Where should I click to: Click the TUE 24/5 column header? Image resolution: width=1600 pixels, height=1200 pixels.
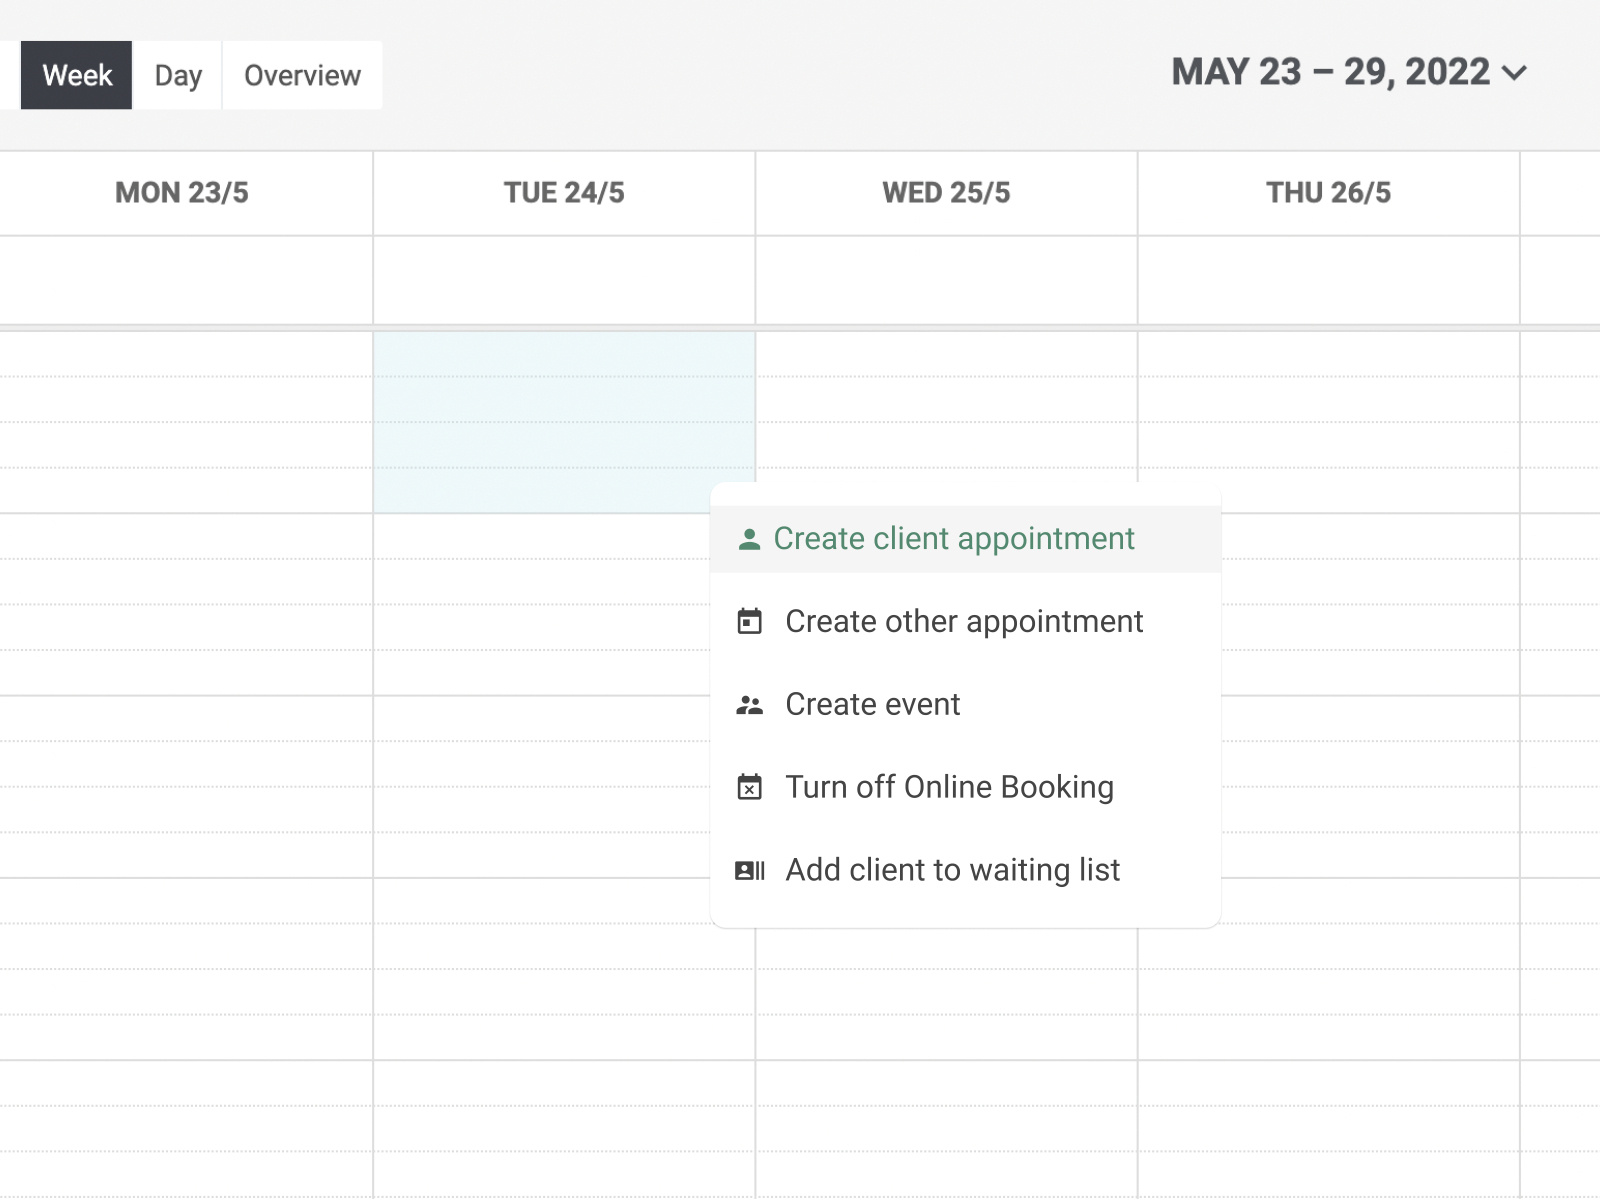point(564,193)
